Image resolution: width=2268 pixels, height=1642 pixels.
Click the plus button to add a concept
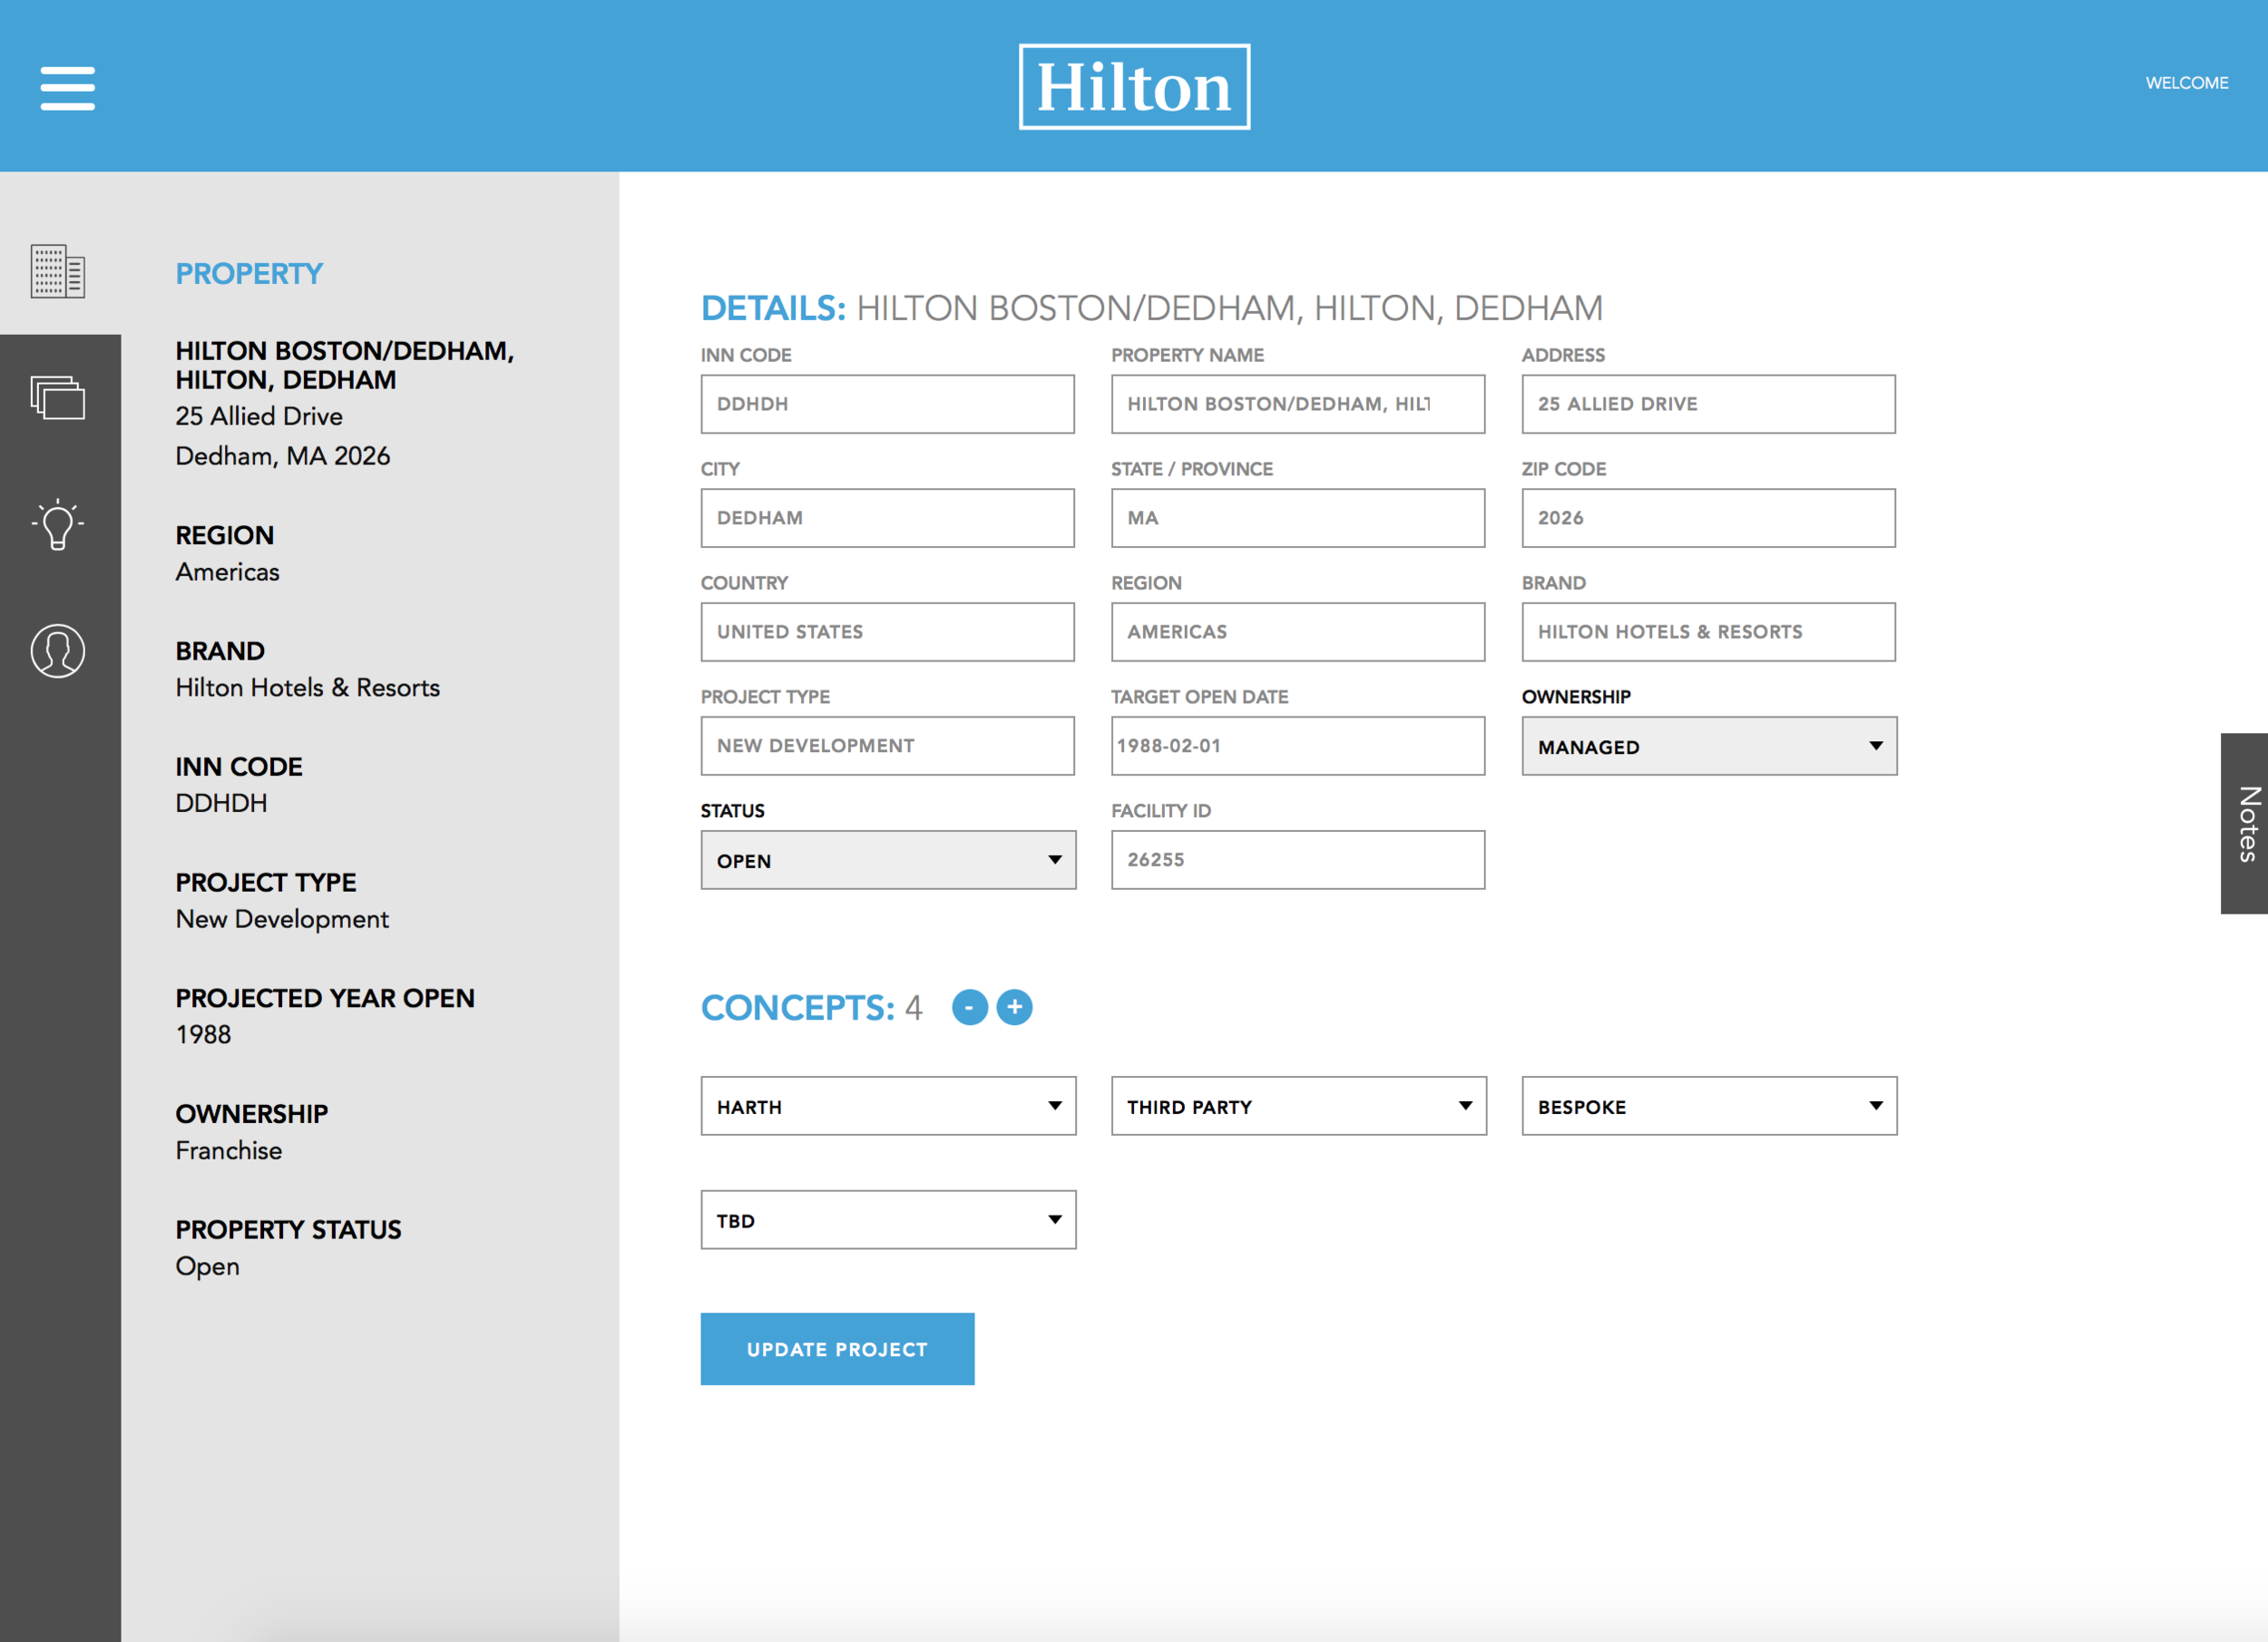(1014, 1007)
